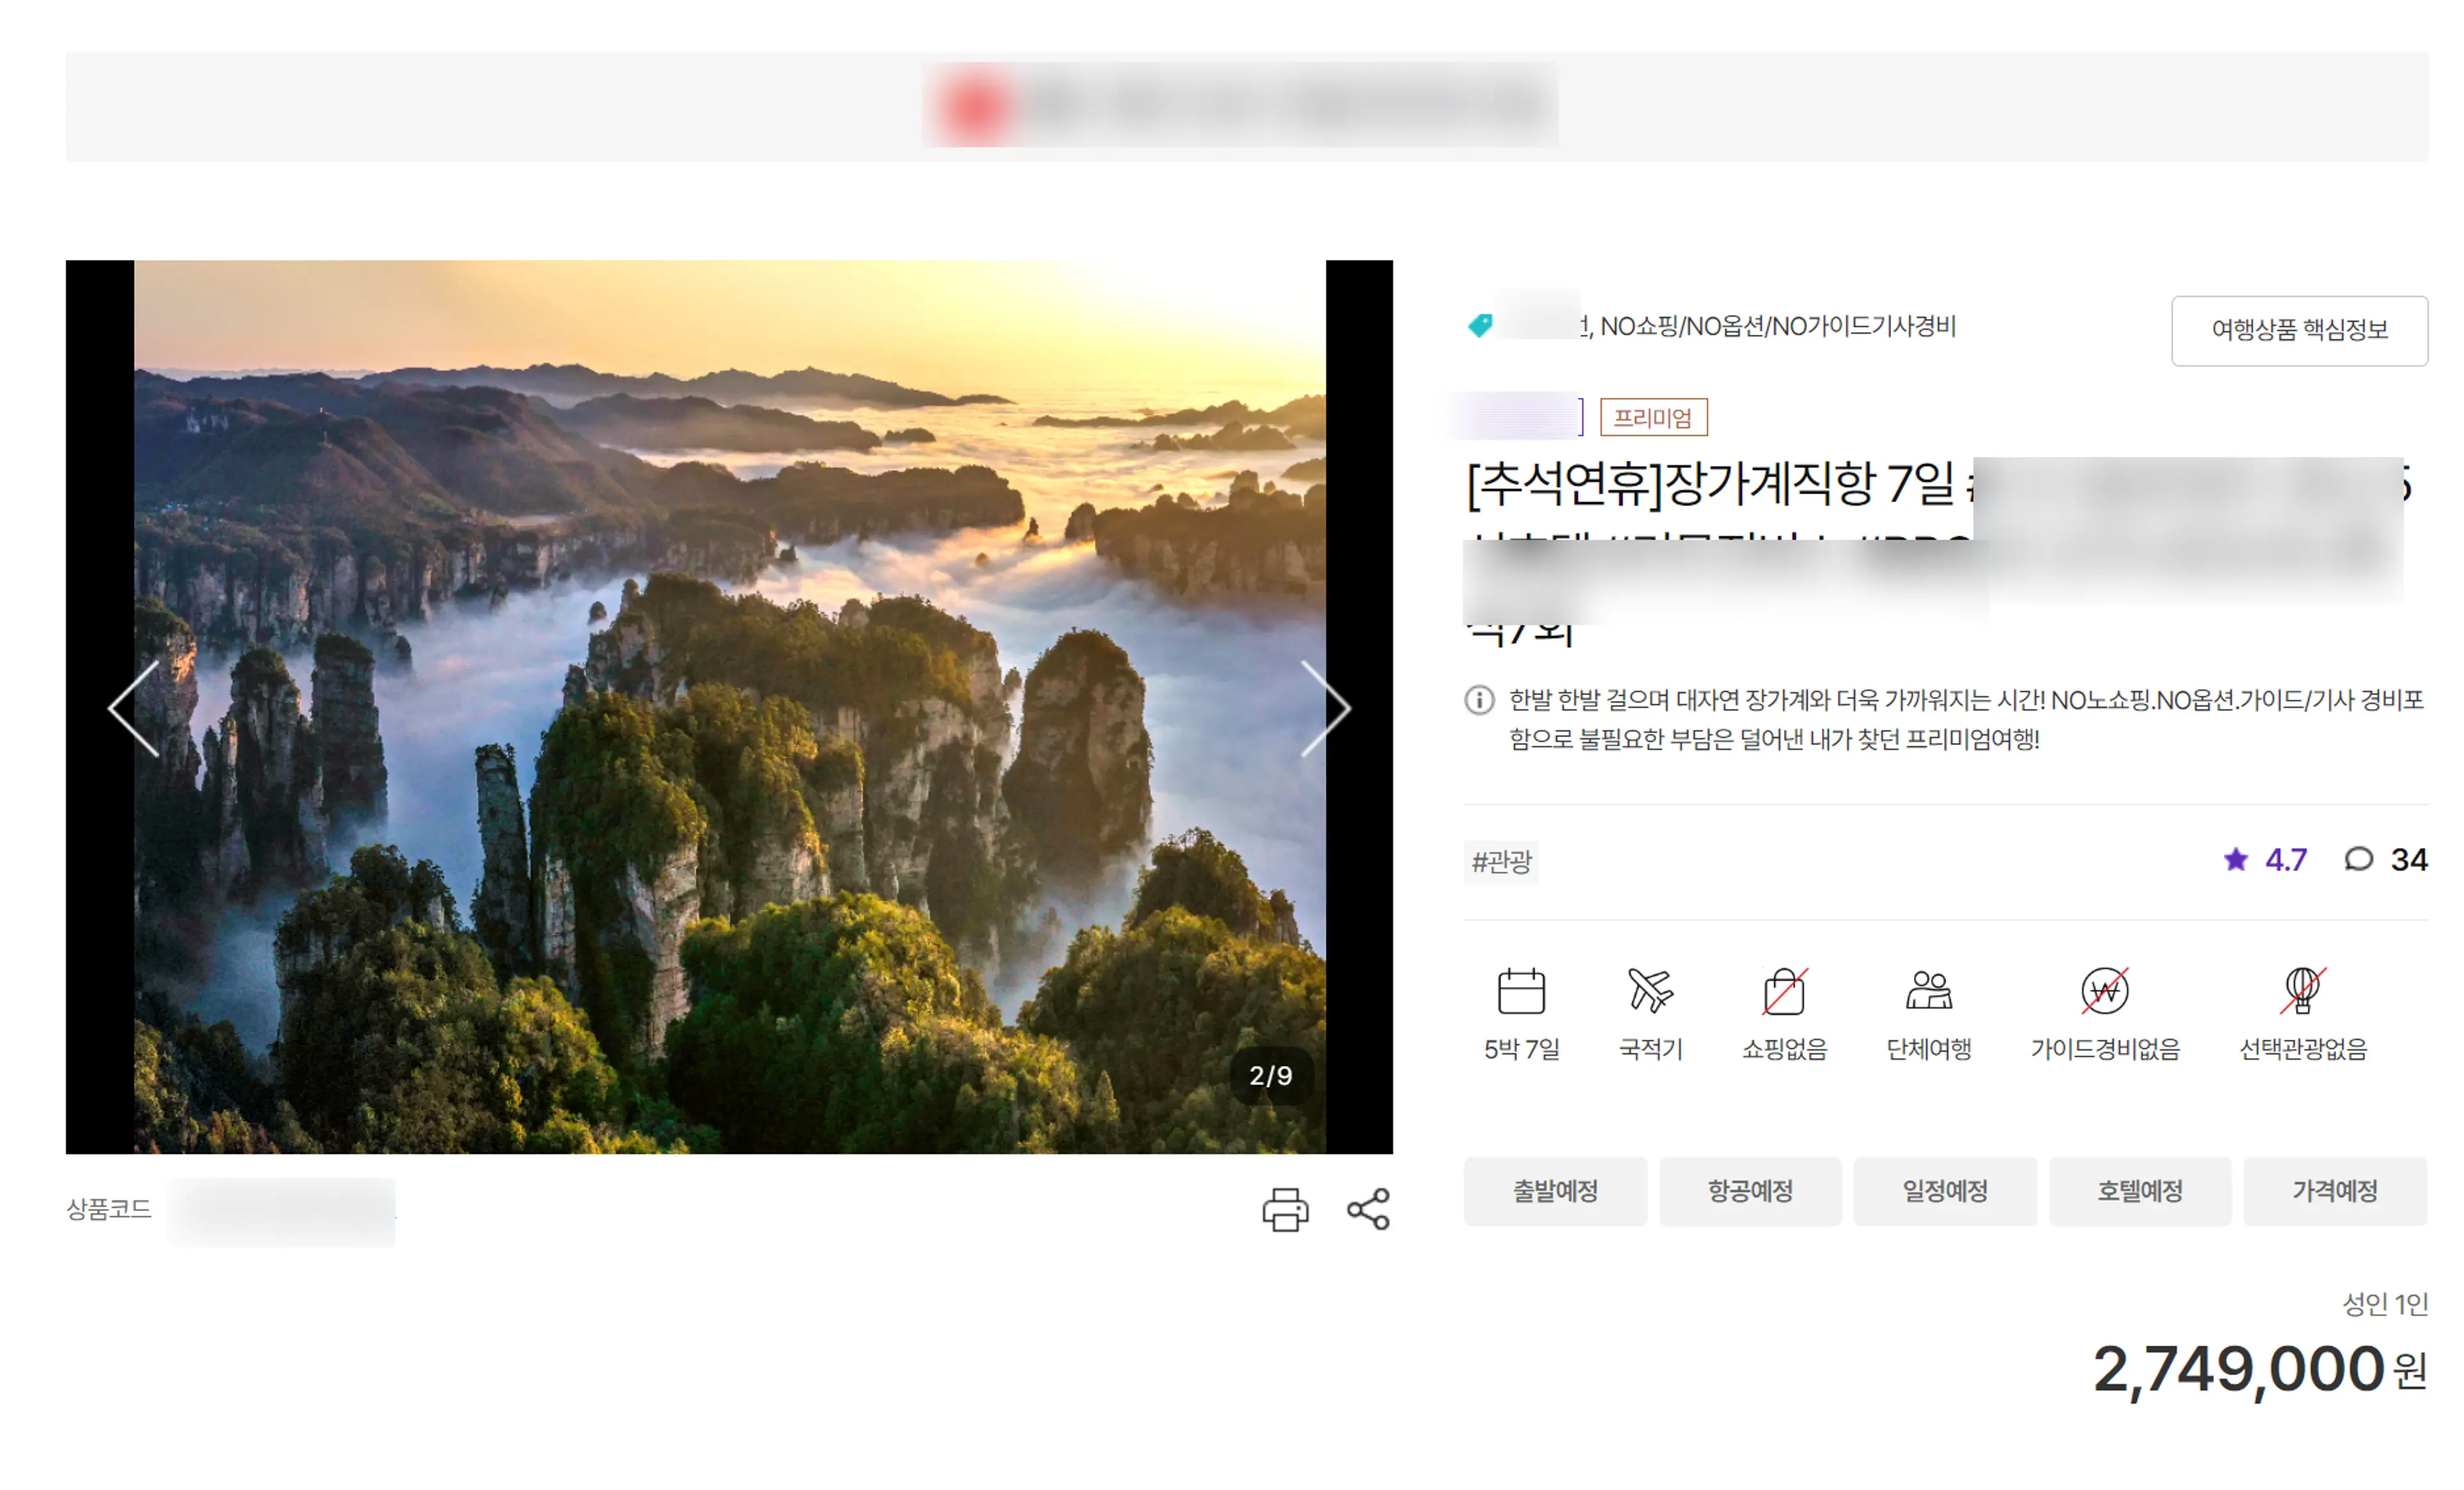Jump to the 호텔예정 section
The height and width of the screenshot is (1490, 2464).
click(2140, 1191)
